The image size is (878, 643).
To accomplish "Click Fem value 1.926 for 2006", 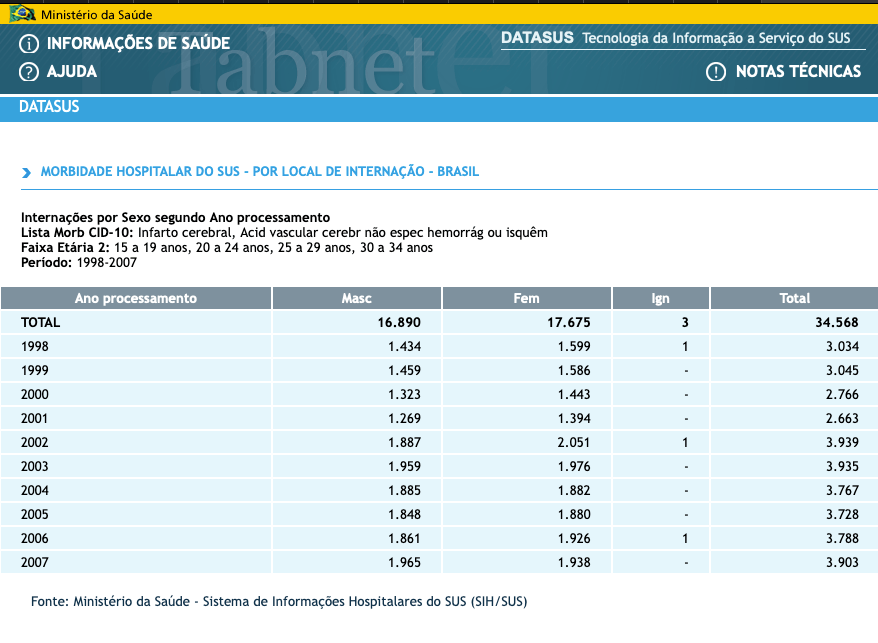I will [575, 539].
